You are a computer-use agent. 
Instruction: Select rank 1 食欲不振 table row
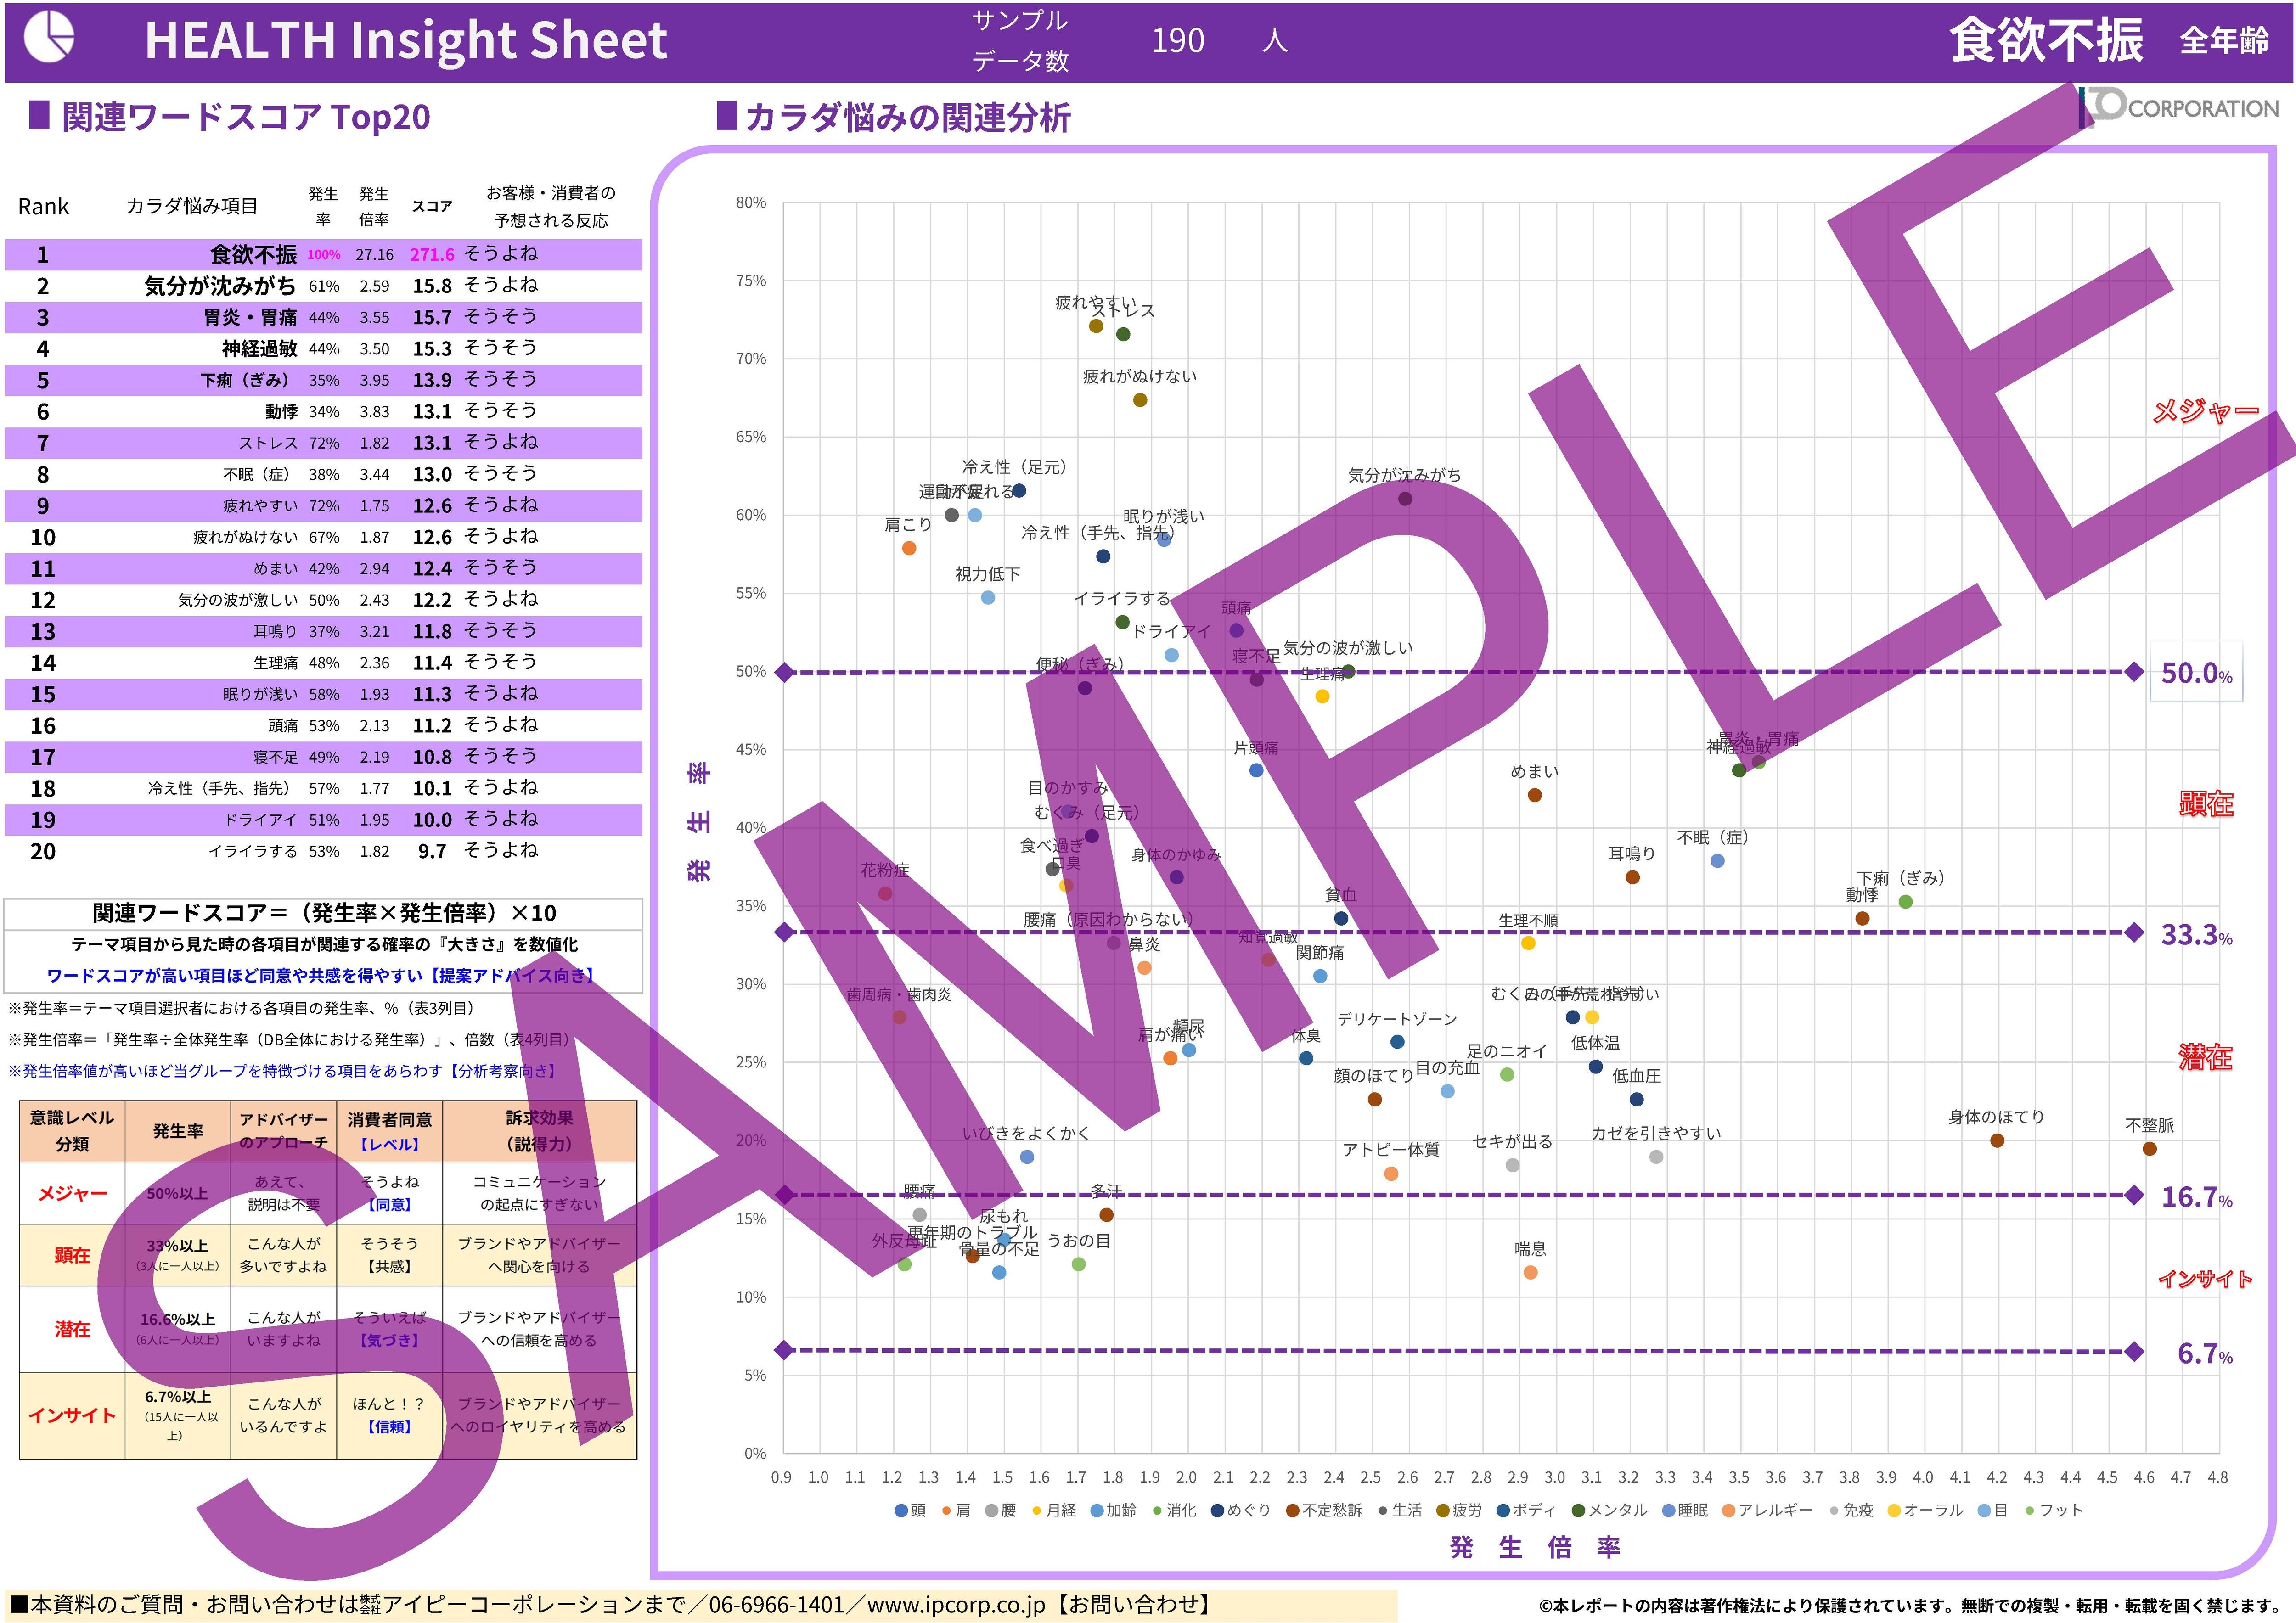[x=323, y=255]
